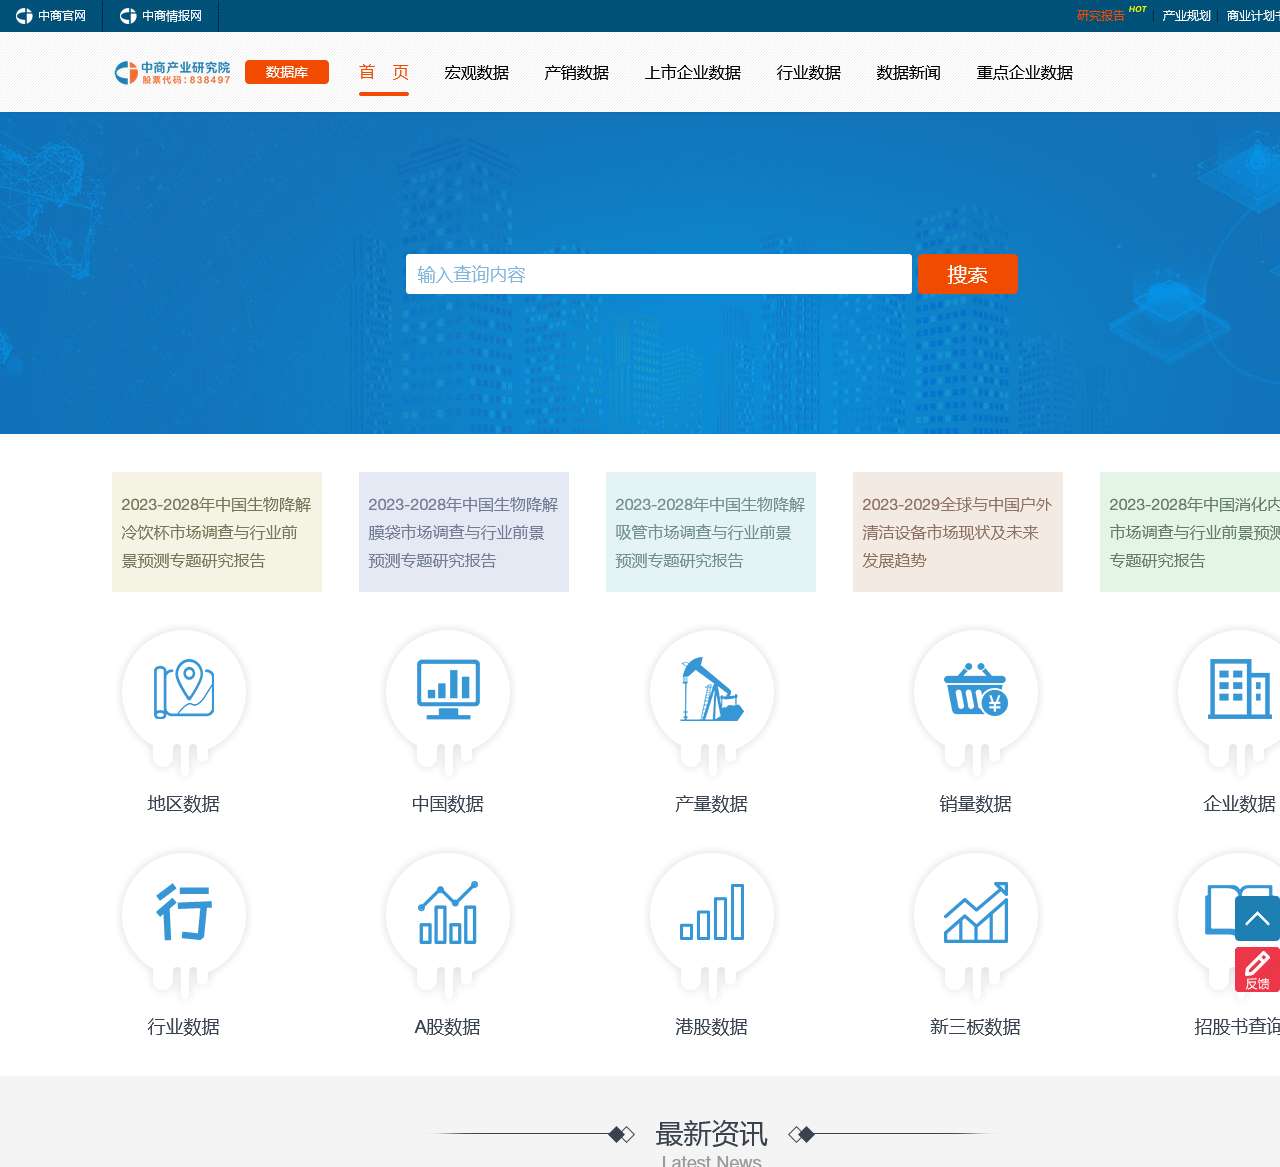The height and width of the screenshot is (1167, 1280).
Task: Open the 上市企业数据 navigation item
Action: (692, 73)
